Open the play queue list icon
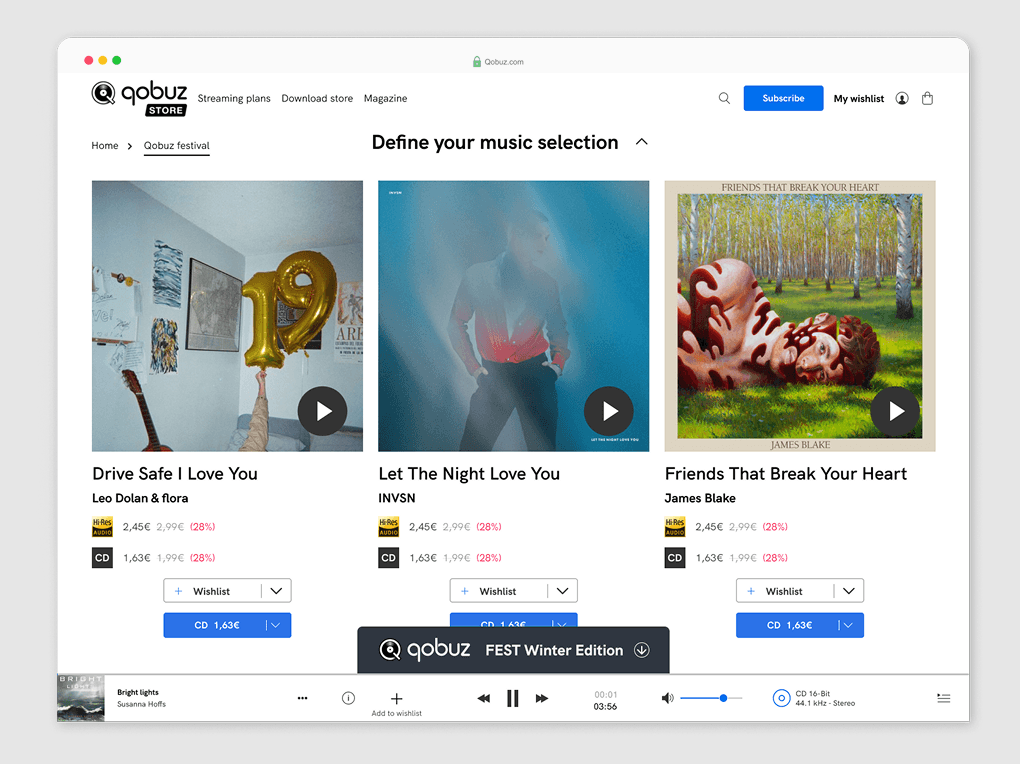The width and height of the screenshot is (1020, 764). [943, 698]
